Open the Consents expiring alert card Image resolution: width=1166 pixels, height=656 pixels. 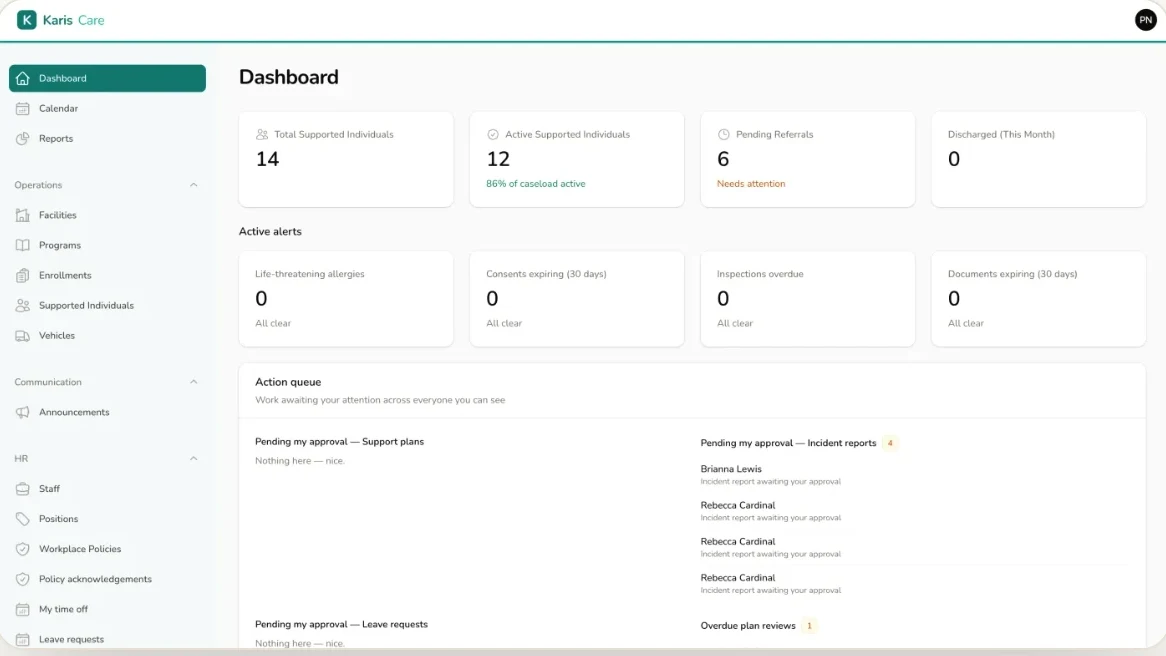point(577,299)
